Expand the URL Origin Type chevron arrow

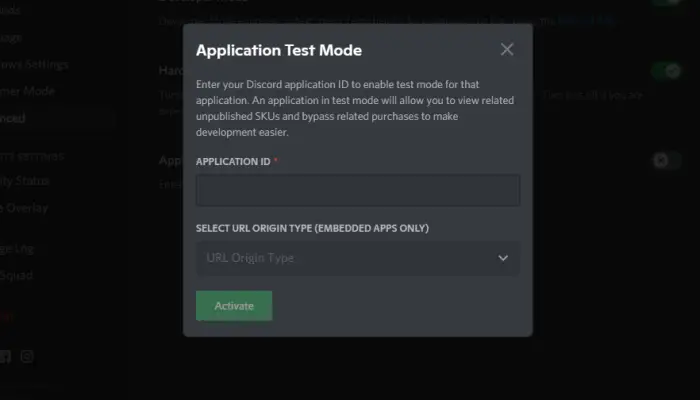point(503,258)
